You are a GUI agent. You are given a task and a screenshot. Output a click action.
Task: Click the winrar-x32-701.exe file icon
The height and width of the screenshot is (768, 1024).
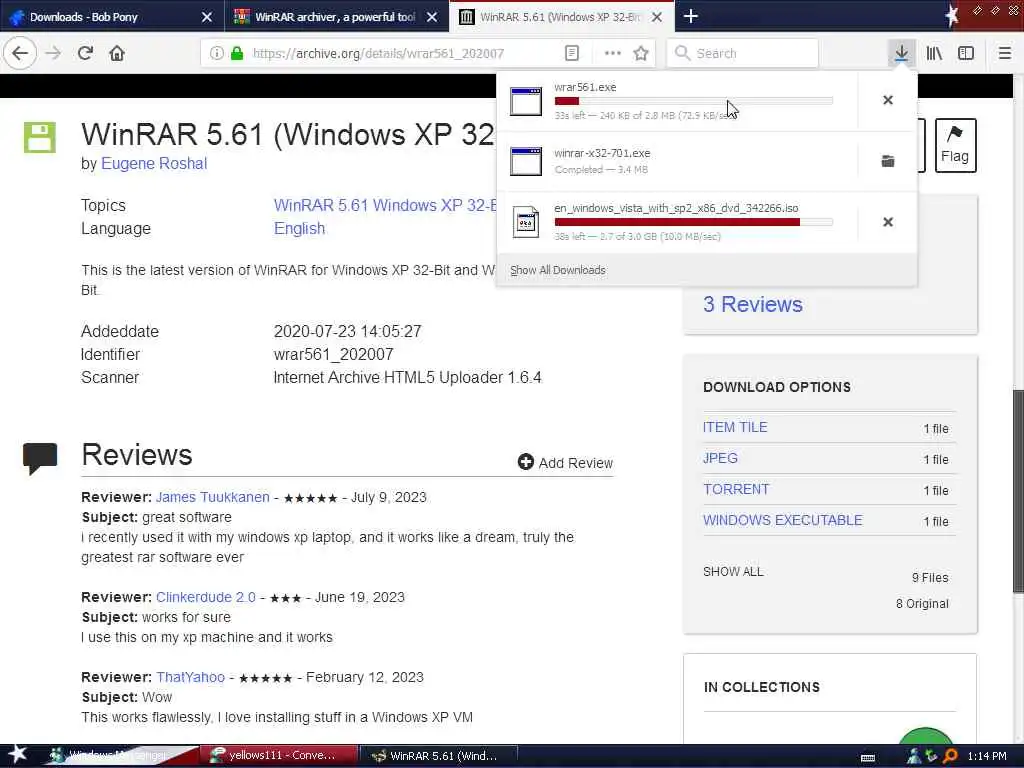coord(526,161)
